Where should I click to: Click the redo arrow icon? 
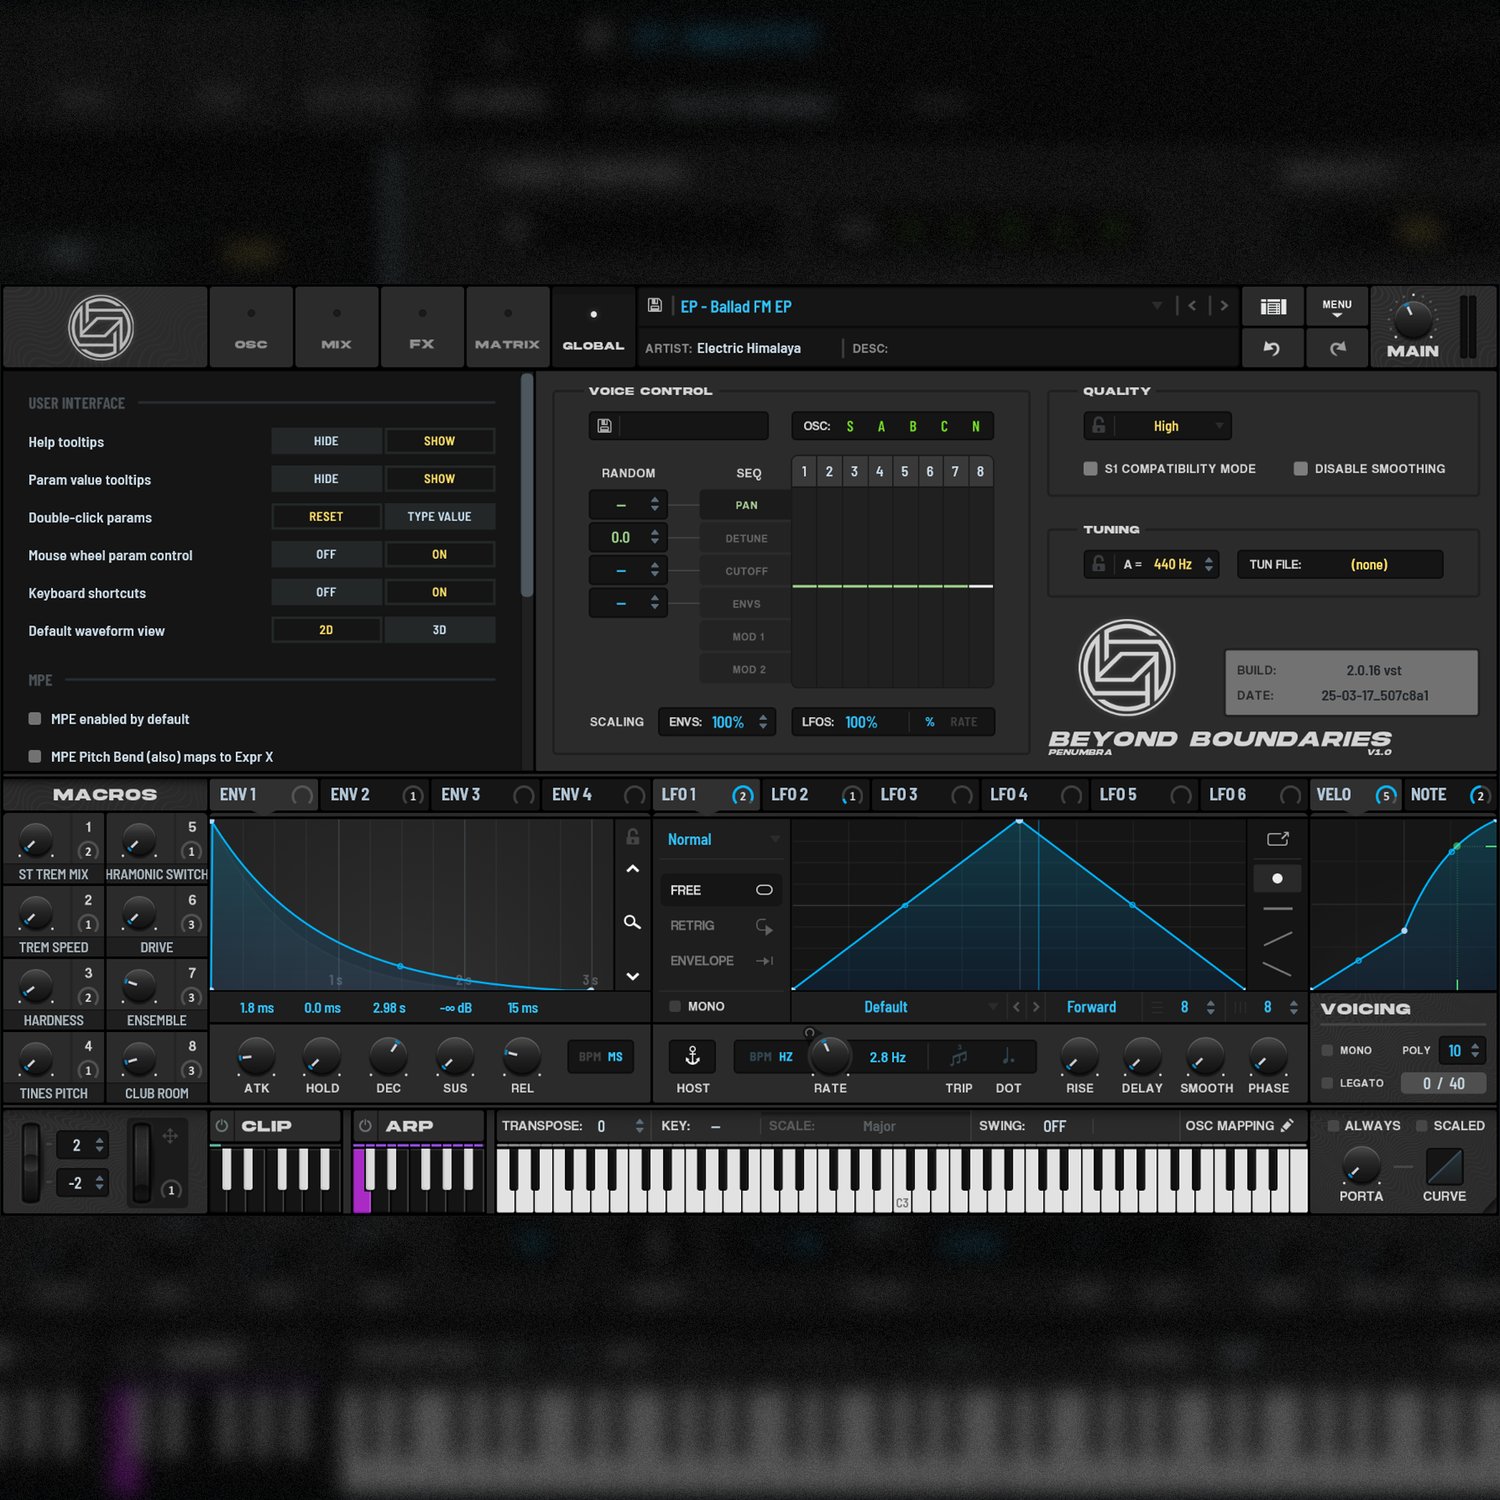[x=1337, y=348]
